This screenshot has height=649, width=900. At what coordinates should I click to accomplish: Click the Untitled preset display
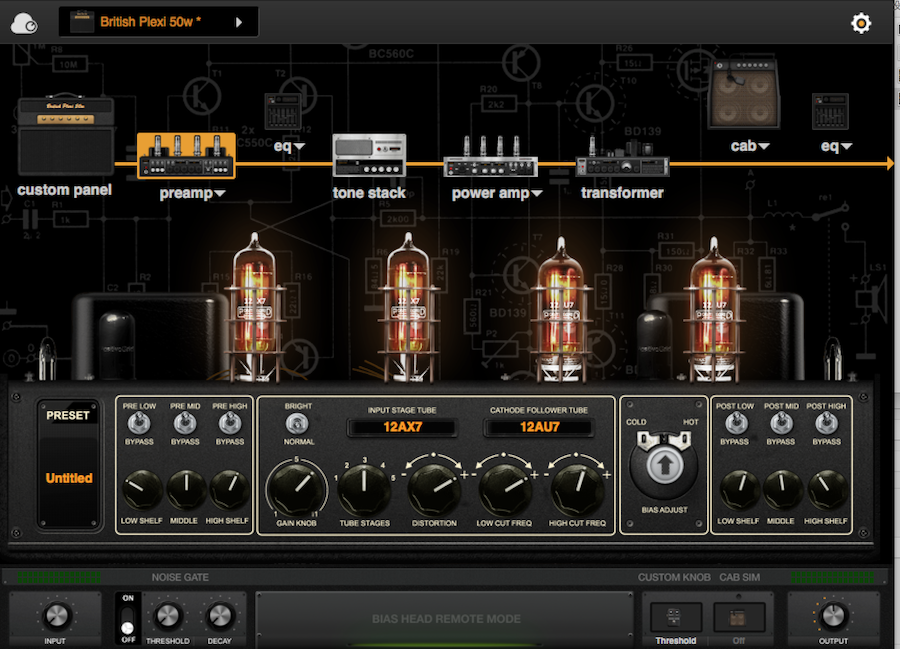pos(69,478)
